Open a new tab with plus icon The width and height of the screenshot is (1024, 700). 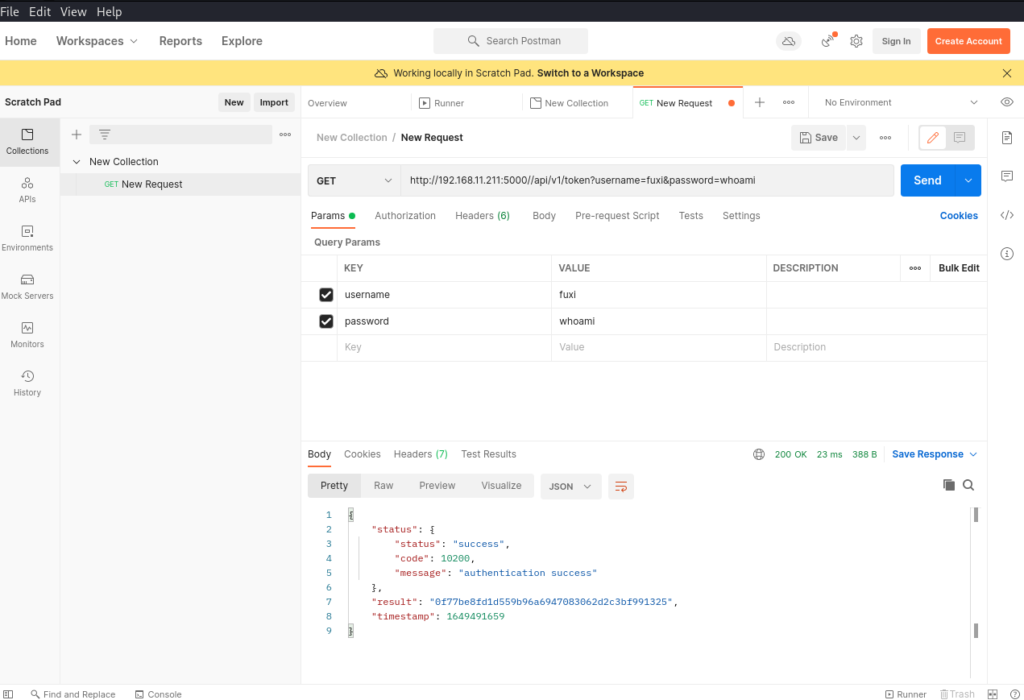click(x=760, y=103)
